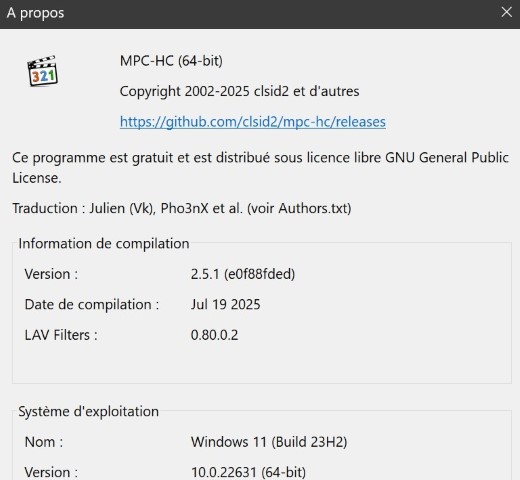Click the Nom label in OS section
Image resolution: width=520 pixels, height=480 pixels.
pyautogui.click(x=44, y=442)
